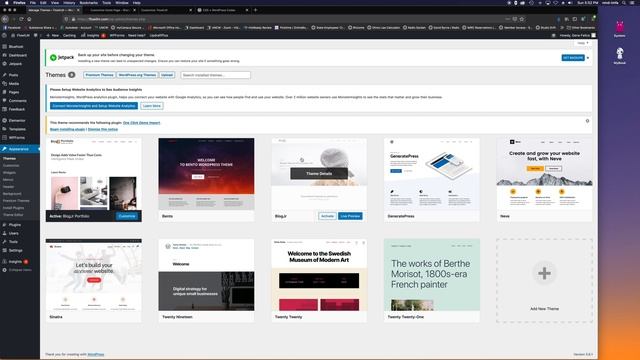This screenshot has height=360, width=640.
Task: Open a new Firefox tab with plus icon
Action: tap(256, 10)
